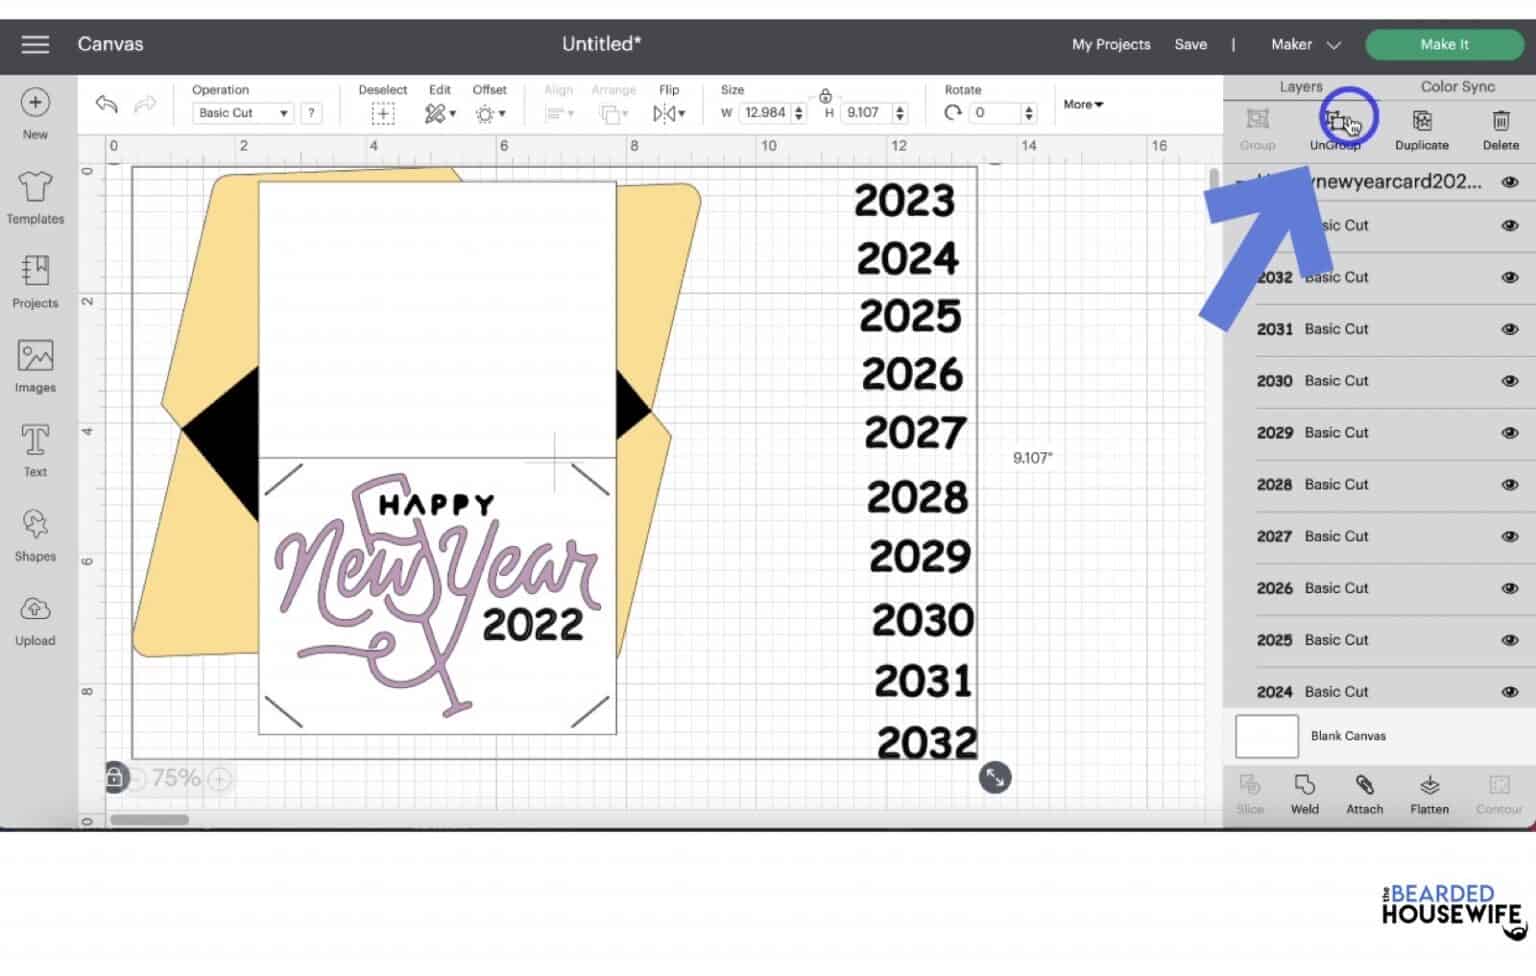Image resolution: width=1536 pixels, height=976 pixels.
Task: Select the Shapes tool
Action: [x=35, y=535]
